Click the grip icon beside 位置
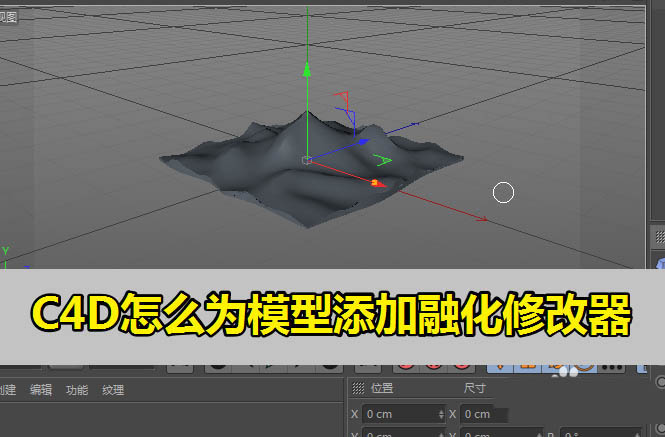 pyautogui.click(x=358, y=388)
